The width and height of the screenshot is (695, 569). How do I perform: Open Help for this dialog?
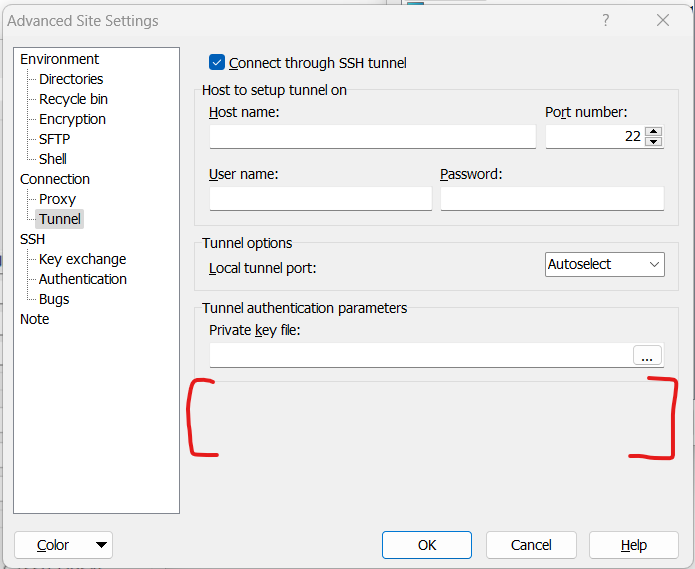tap(633, 545)
